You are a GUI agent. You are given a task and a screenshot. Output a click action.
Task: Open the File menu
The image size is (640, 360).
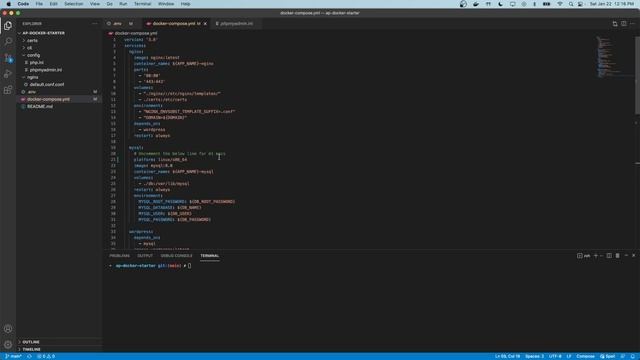coord(39,4)
